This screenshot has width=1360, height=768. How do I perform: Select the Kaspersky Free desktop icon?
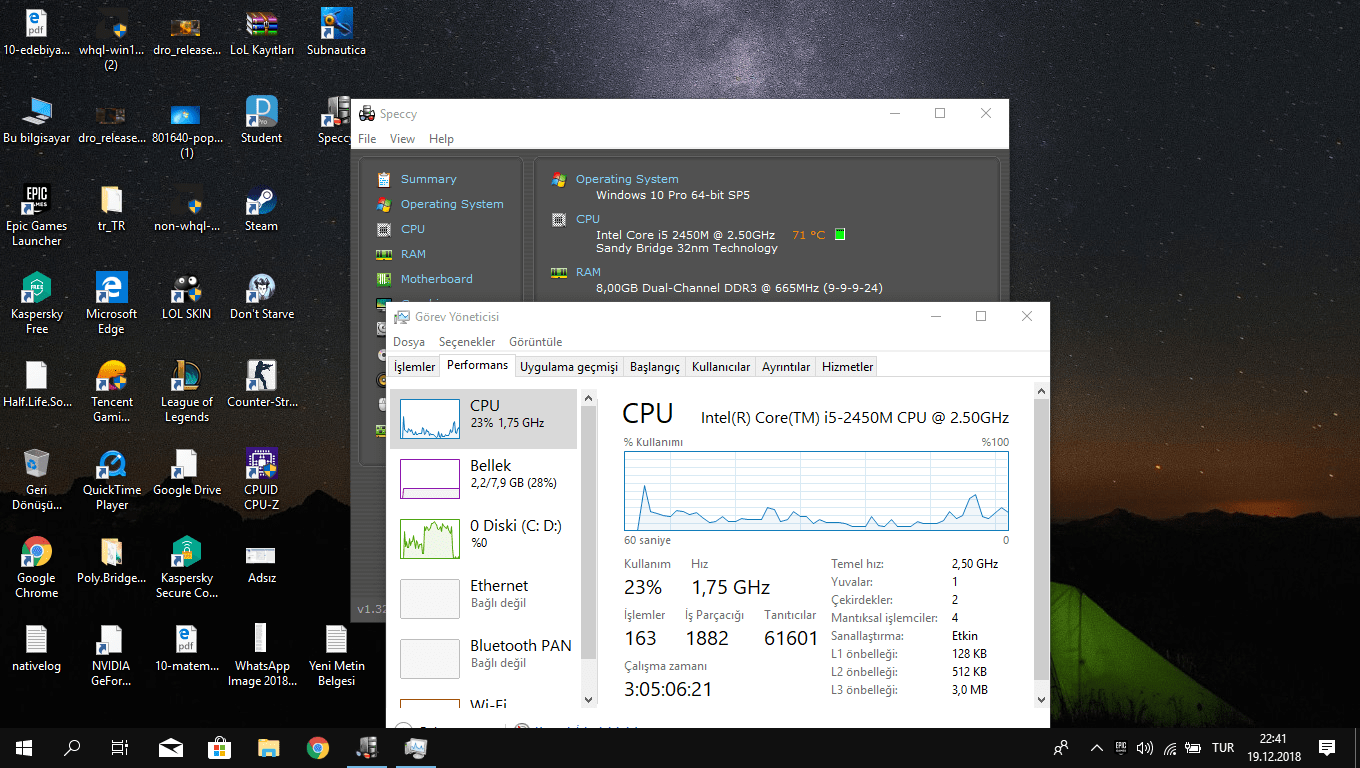pos(37,304)
